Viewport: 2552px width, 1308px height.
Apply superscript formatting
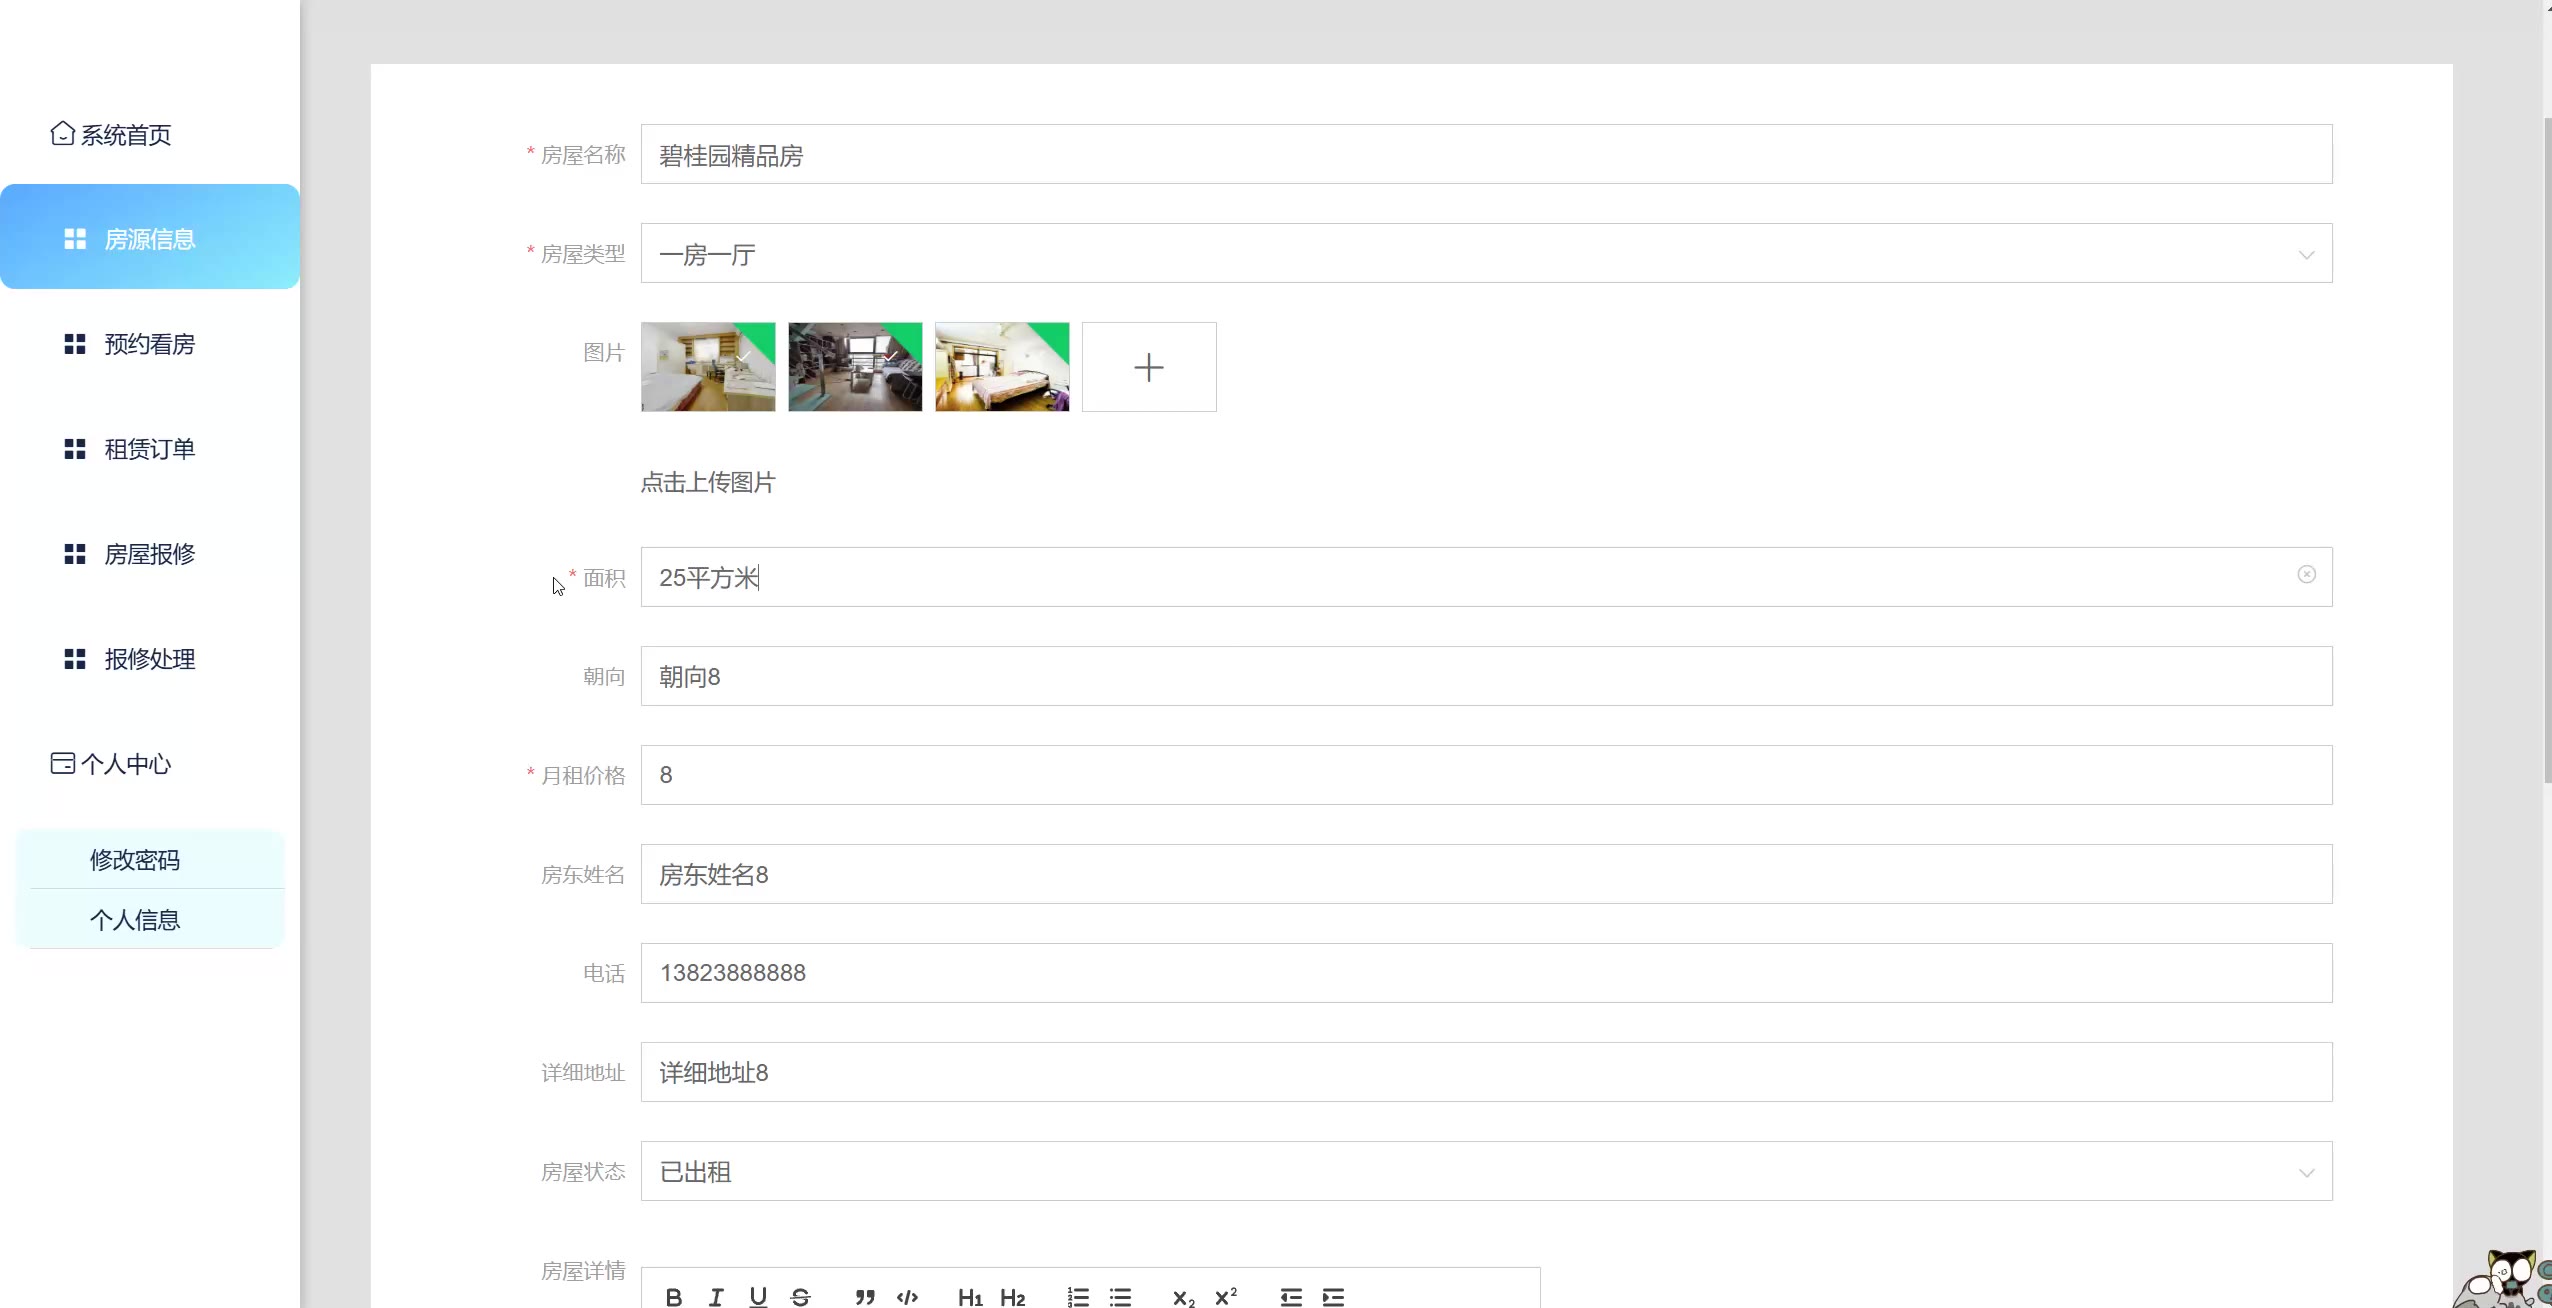[x=1226, y=1297]
